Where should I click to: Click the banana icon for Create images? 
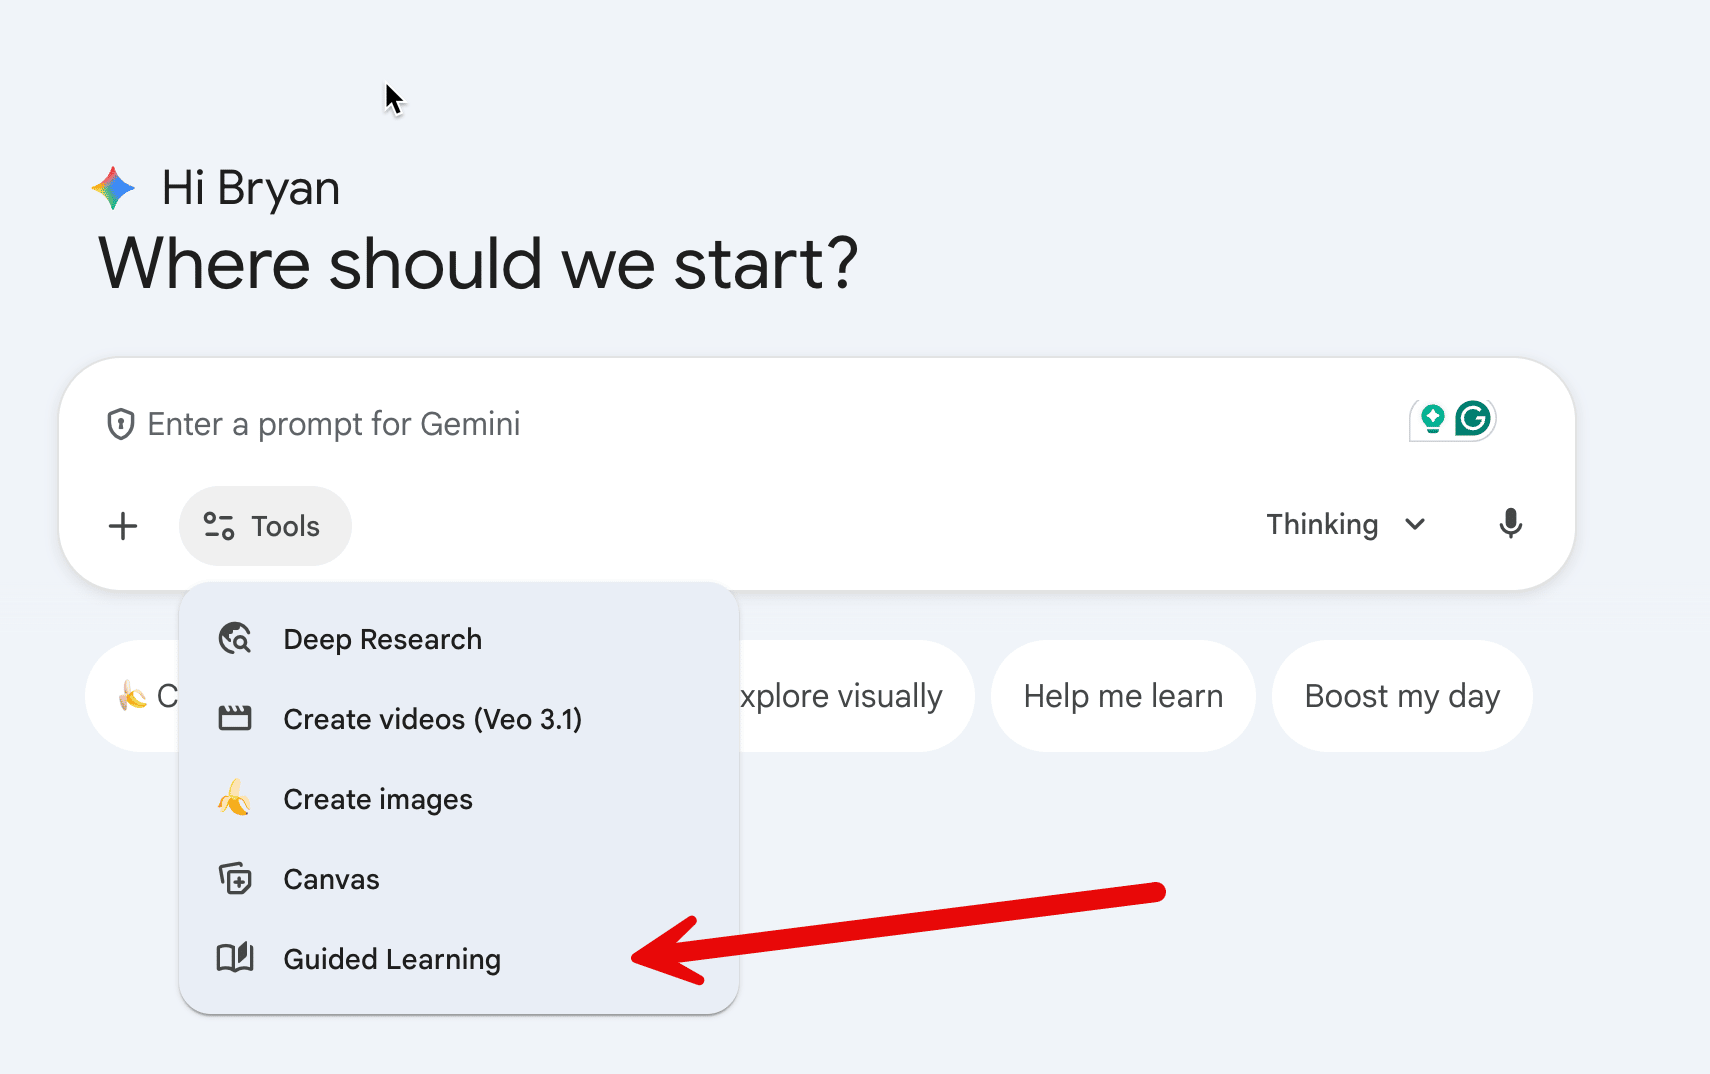click(x=235, y=799)
